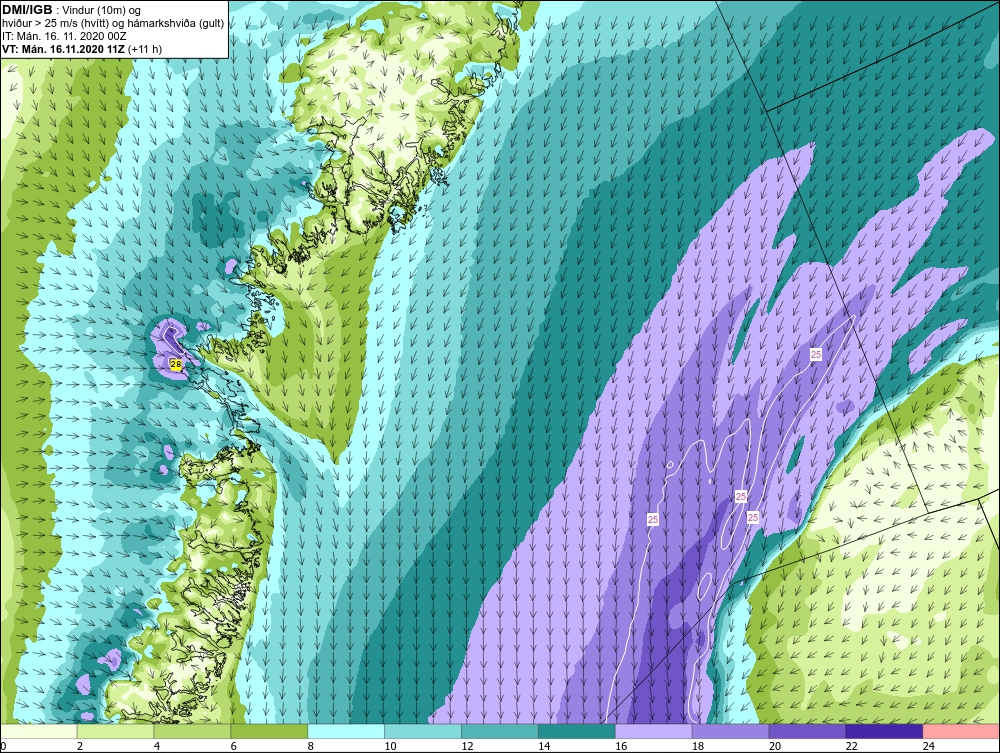This screenshot has width=1000, height=753.
Task: Click the '(+11 h)' forecast offset text
Action: (145, 49)
